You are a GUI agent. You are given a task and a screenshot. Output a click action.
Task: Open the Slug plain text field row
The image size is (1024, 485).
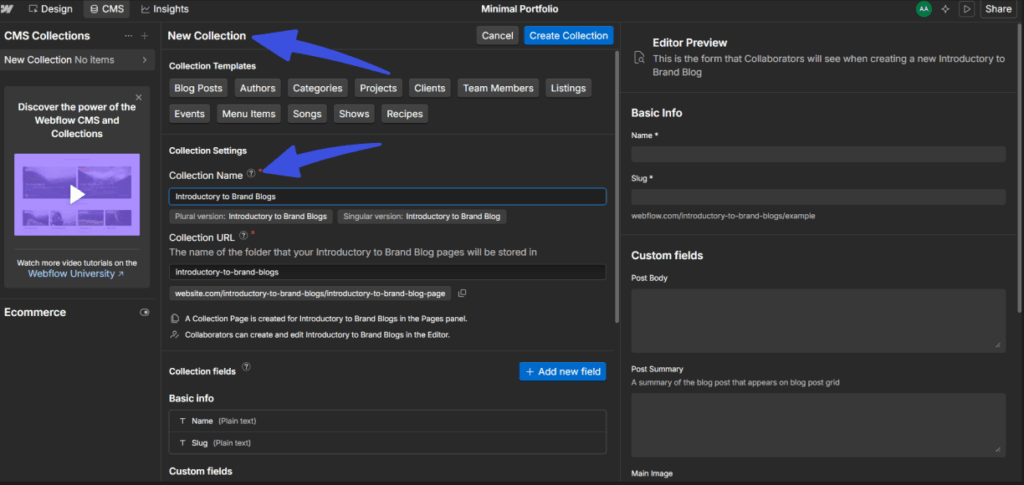[387, 443]
